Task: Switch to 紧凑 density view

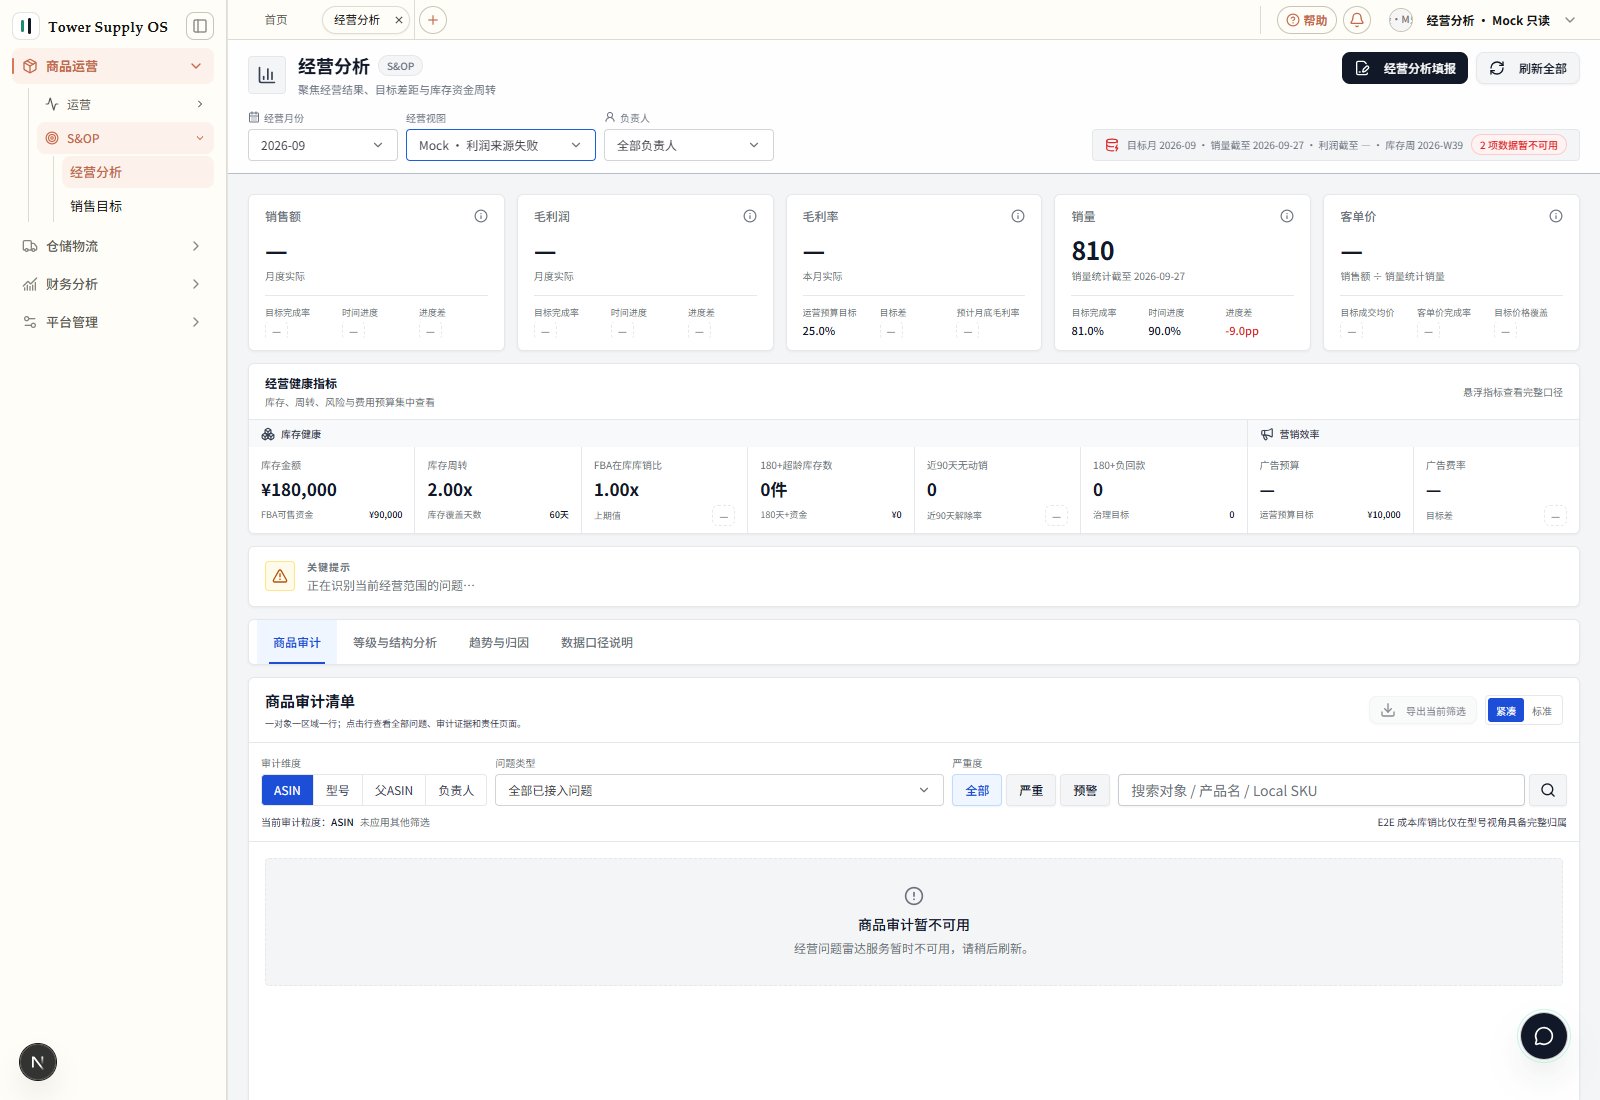Action: click(1505, 711)
